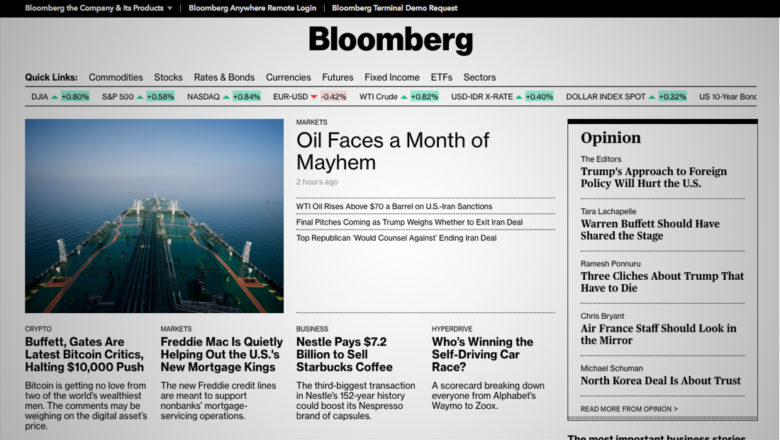The width and height of the screenshot is (780, 440).
Task: Click the USD-IDR +0.40% value
Action: (x=539, y=96)
